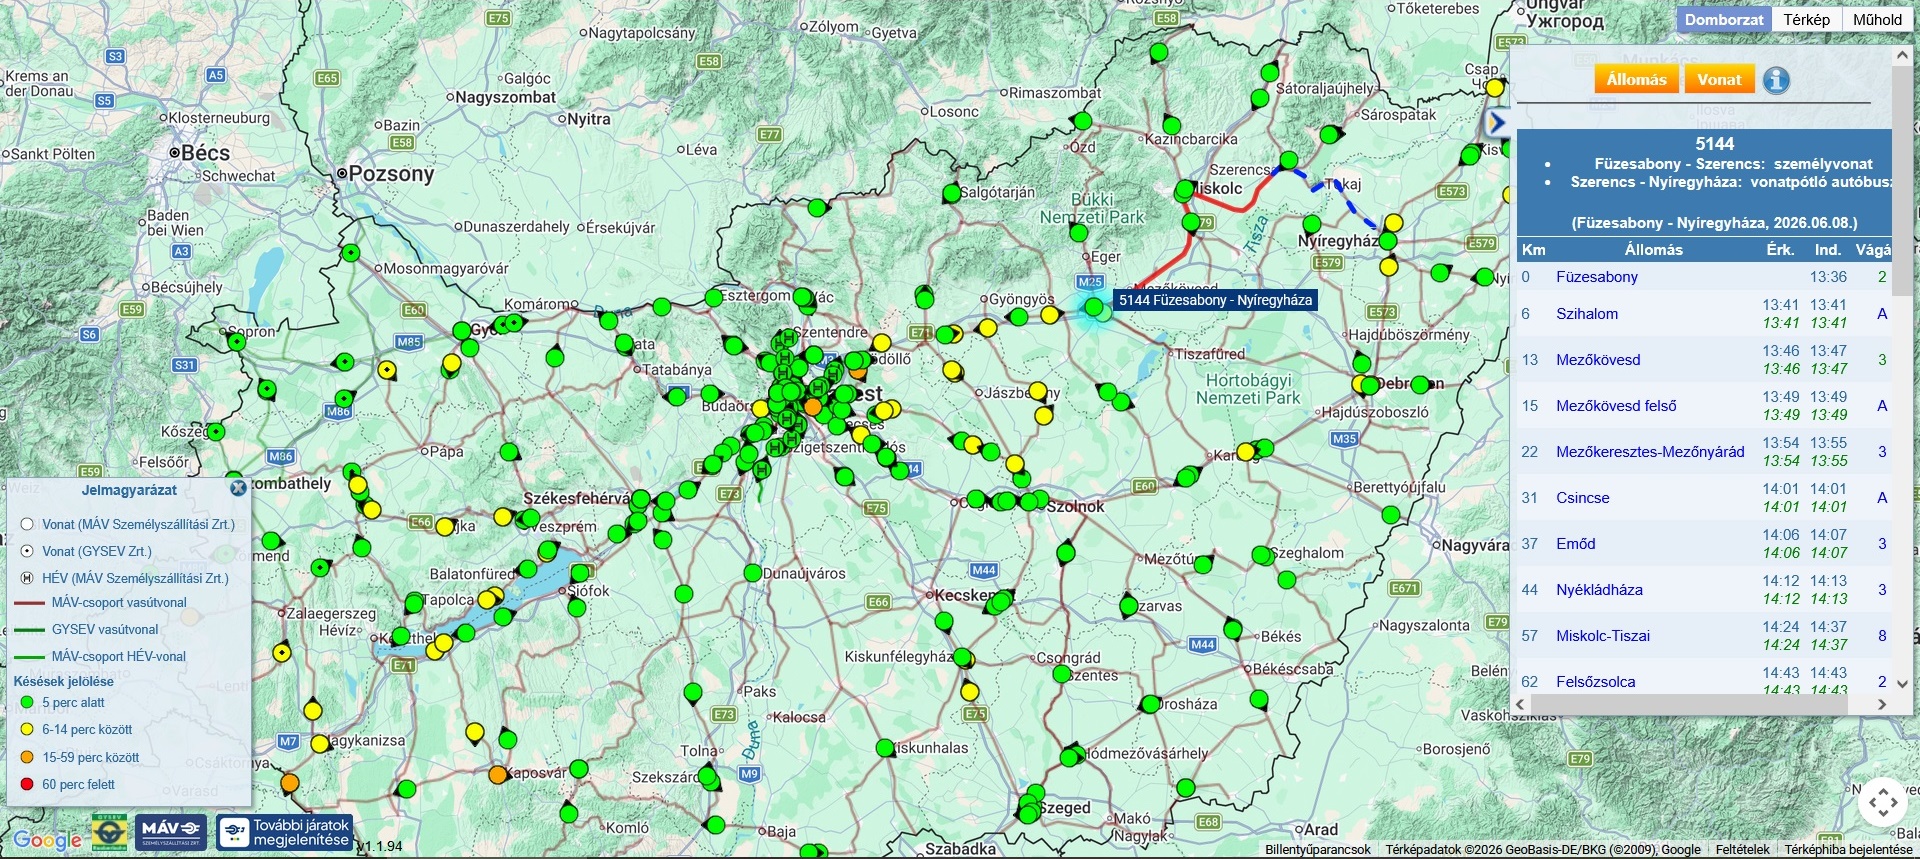Switch to Domborzat terrain map view

tap(1724, 20)
